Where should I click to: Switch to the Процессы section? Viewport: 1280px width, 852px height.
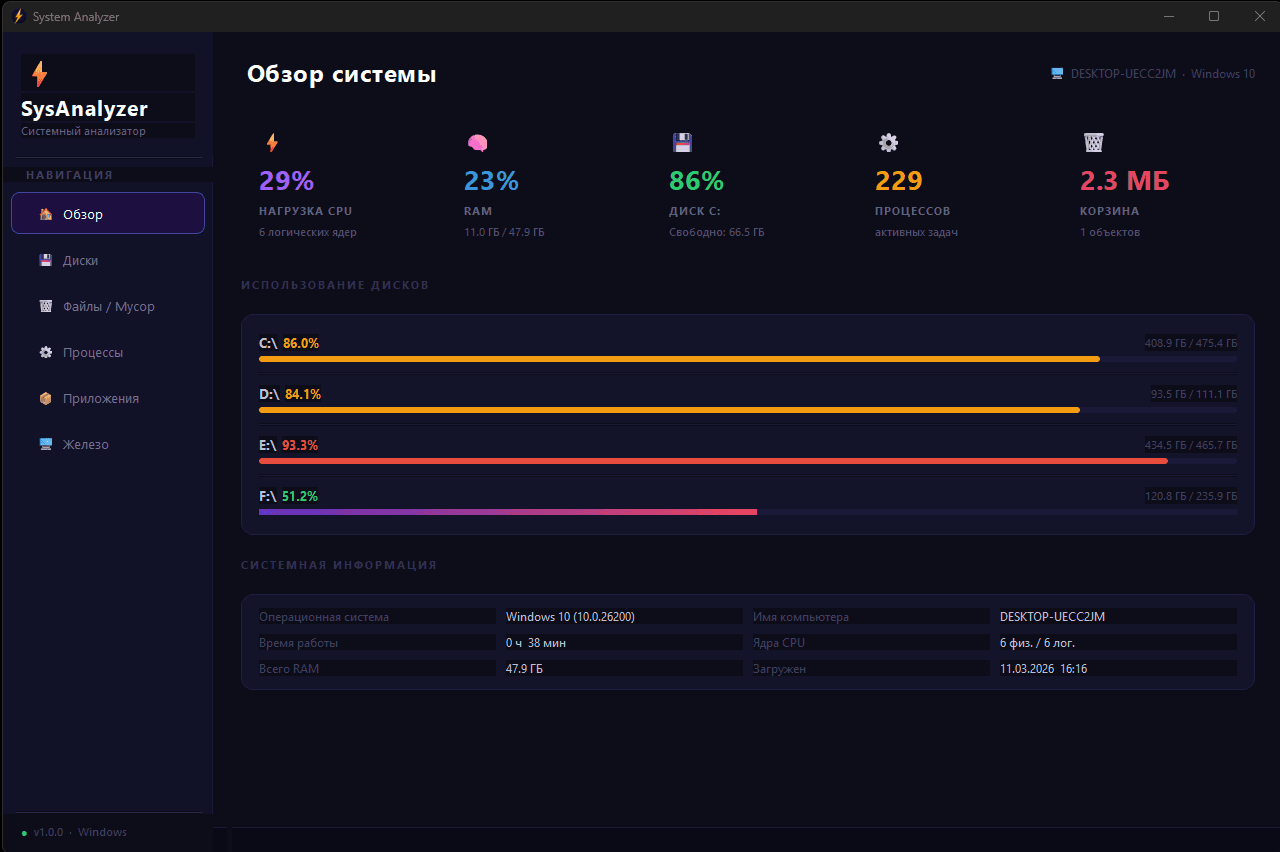tap(107, 352)
